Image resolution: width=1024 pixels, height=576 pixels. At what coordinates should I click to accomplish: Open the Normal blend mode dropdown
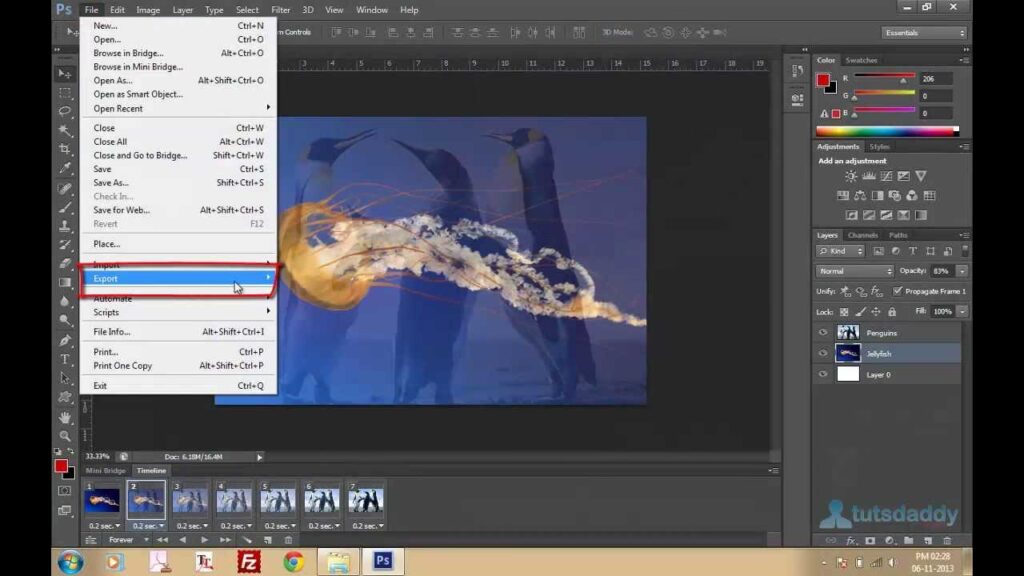click(x=855, y=271)
